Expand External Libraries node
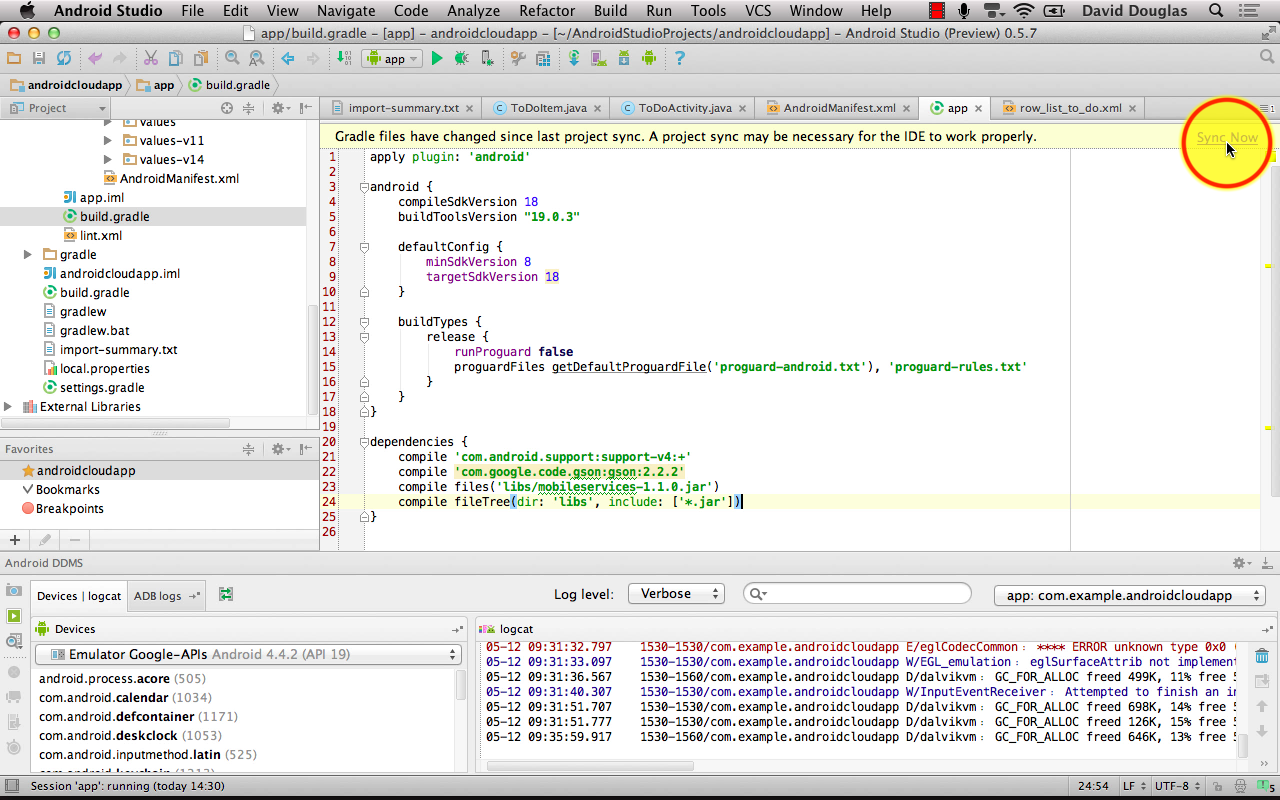This screenshot has width=1280, height=800. pos(8,407)
